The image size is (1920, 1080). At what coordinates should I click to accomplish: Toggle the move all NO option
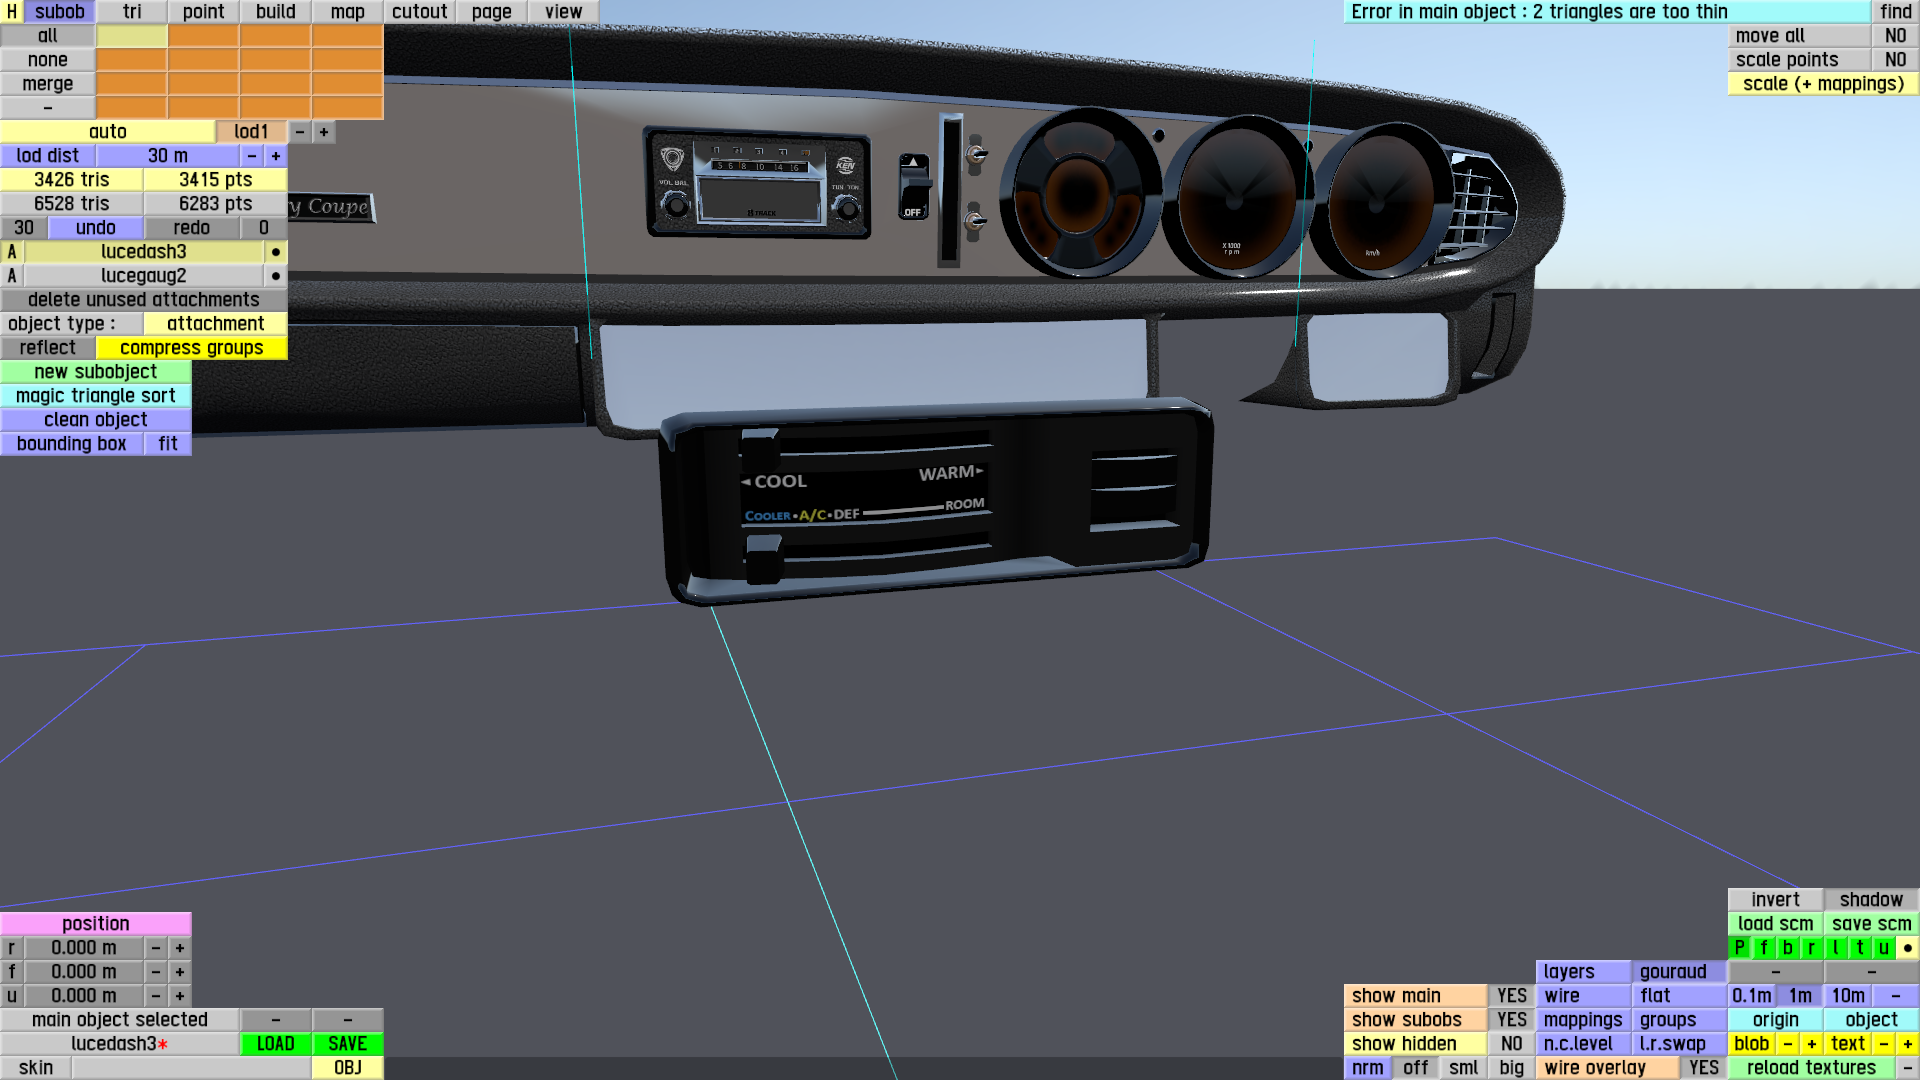(1895, 36)
